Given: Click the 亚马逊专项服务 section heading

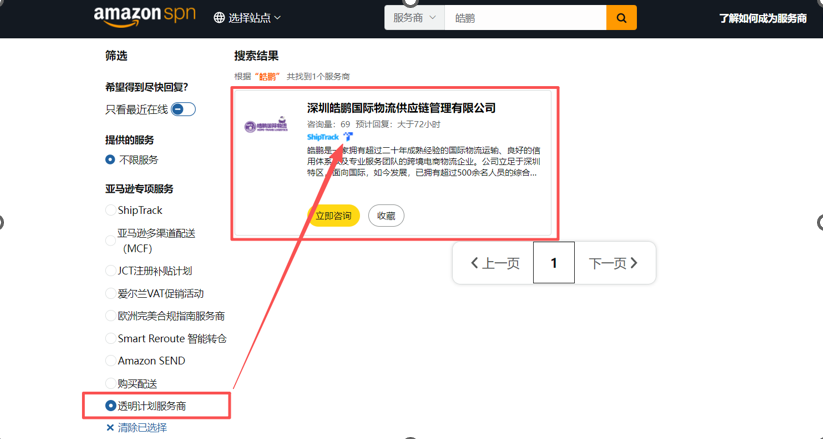Looking at the screenshot, I should [139, 189].
